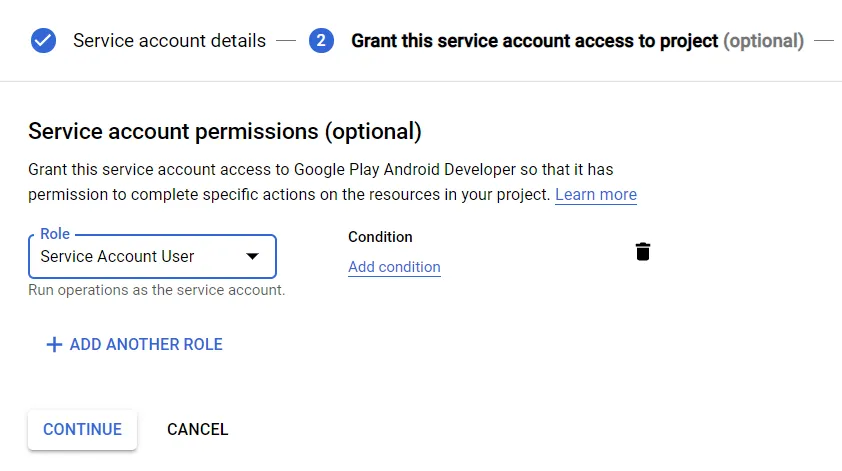842x471 pixels.
Task: Click the Run operations helper text
Action: 157,290
